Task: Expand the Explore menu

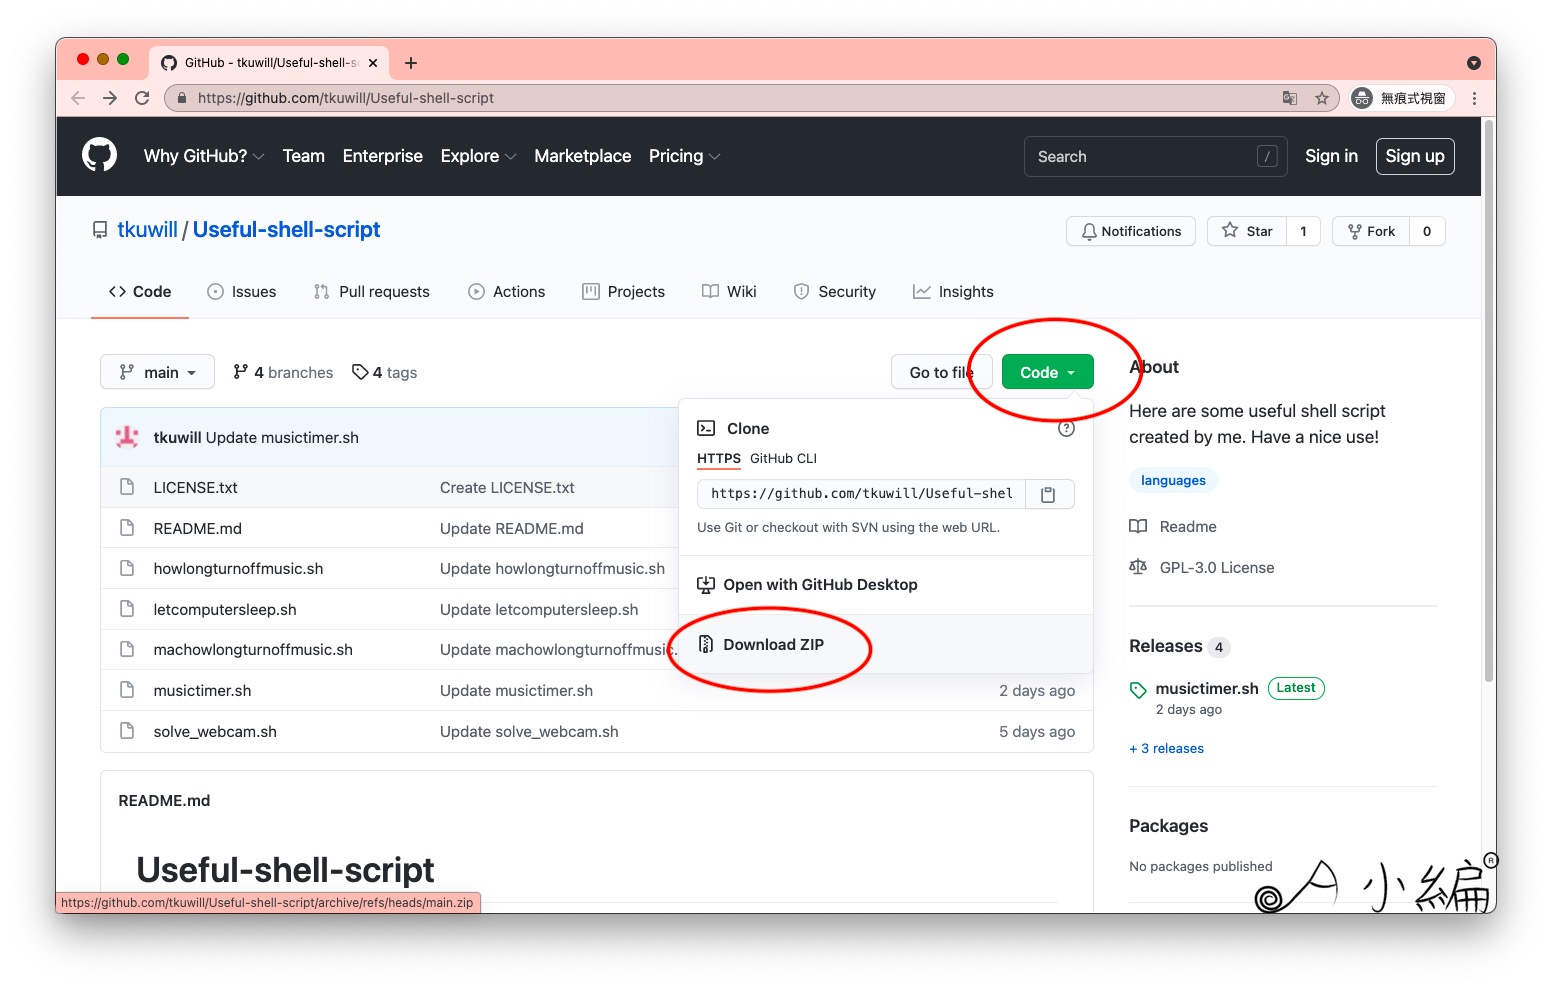Action: (478, 156)
